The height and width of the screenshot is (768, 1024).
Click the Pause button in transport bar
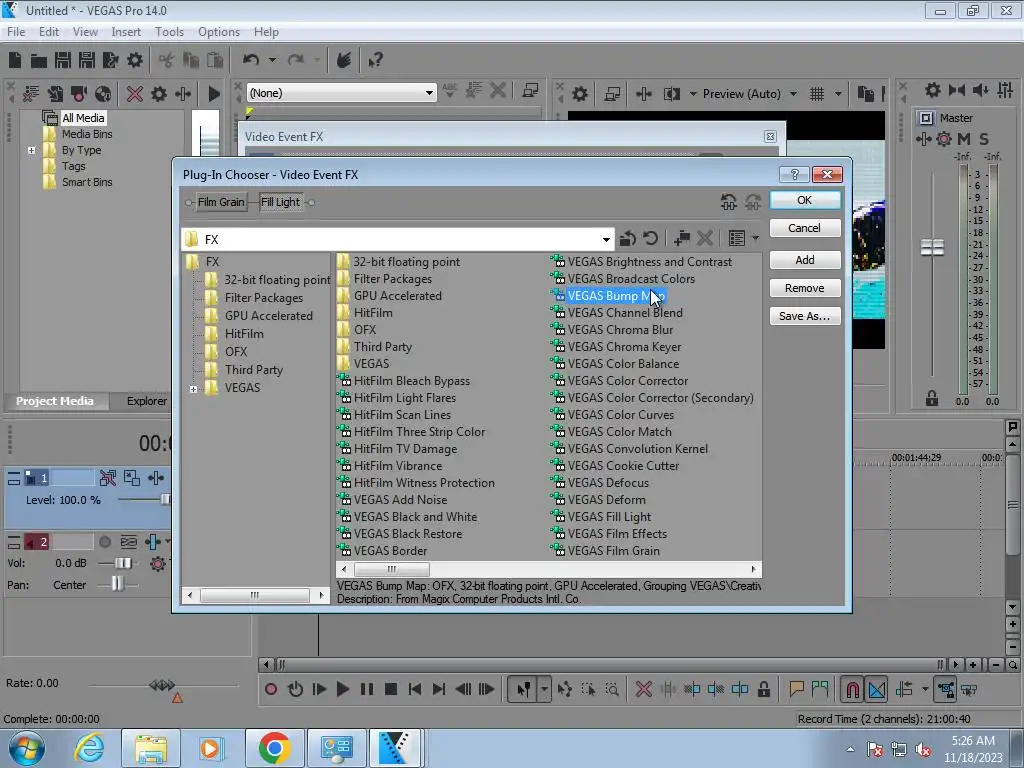[x=367, y=689]
